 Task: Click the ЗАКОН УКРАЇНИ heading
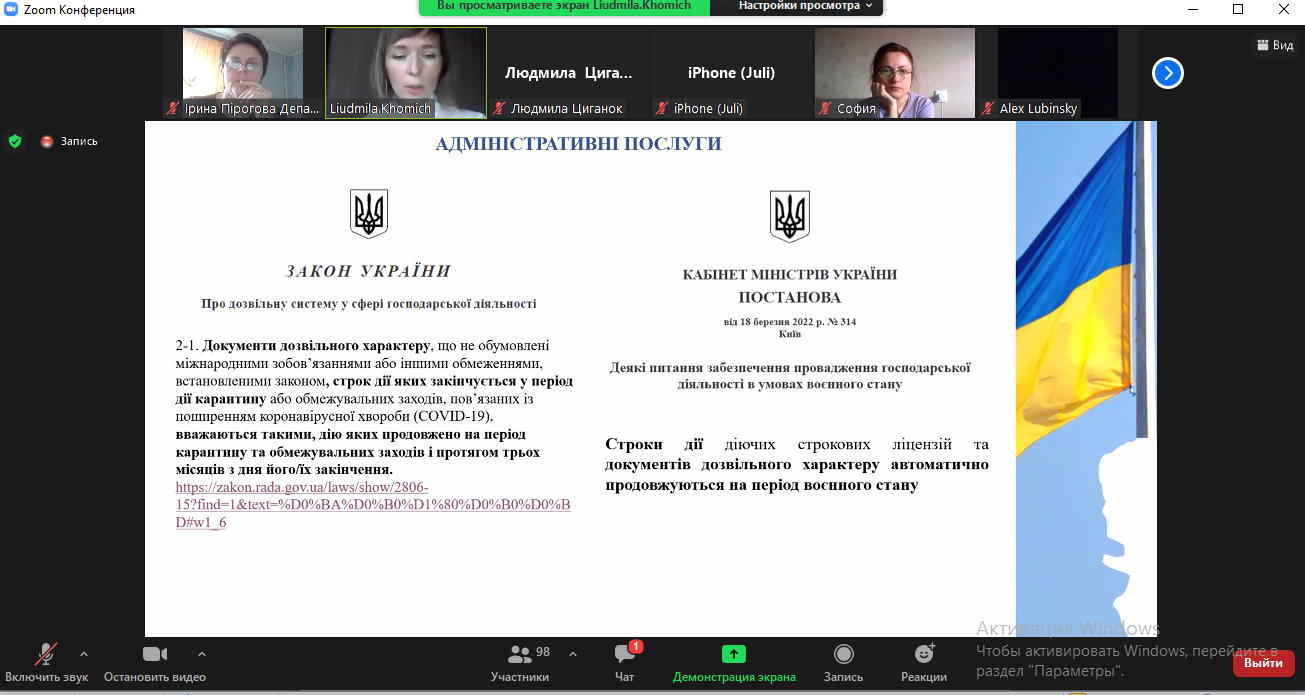368,271
